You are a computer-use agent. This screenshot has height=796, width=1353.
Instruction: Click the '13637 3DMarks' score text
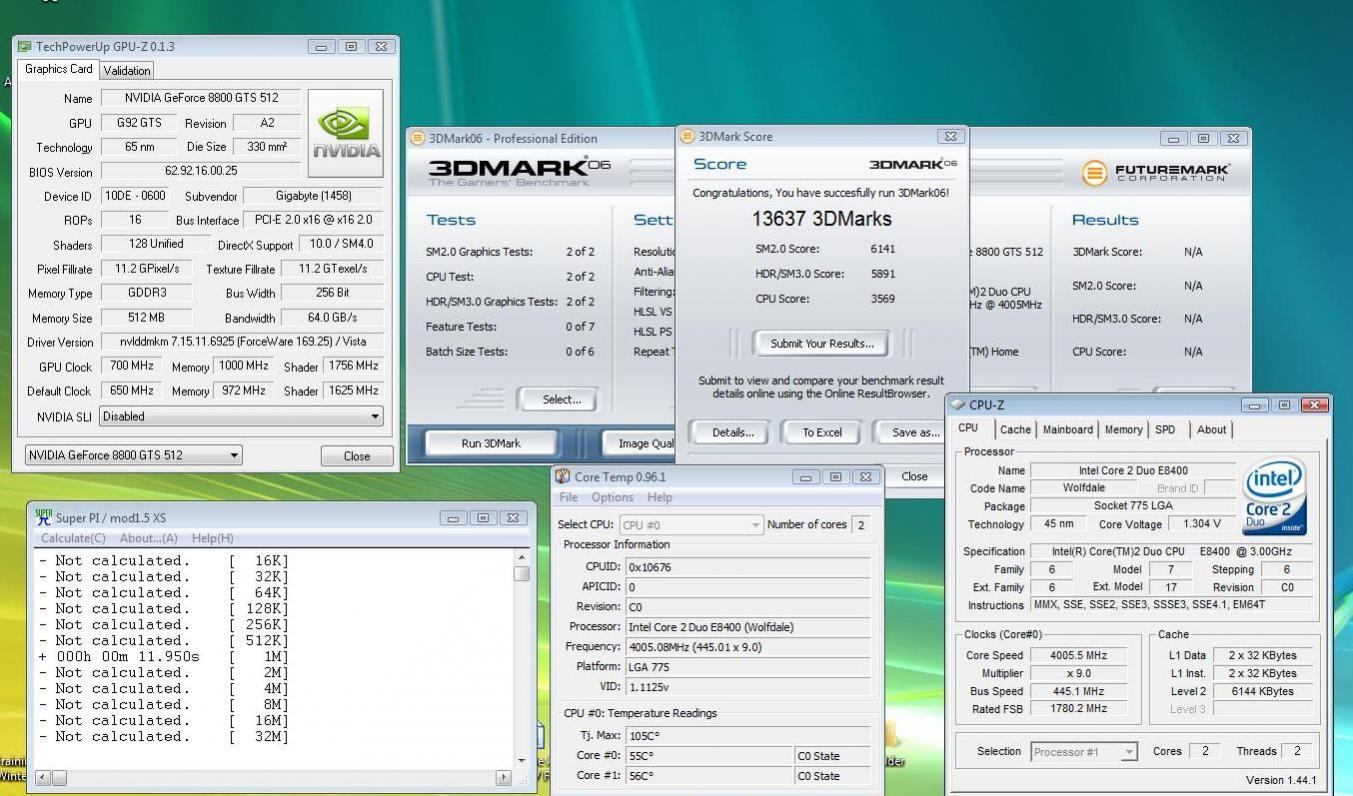click(x=821, y=219)
